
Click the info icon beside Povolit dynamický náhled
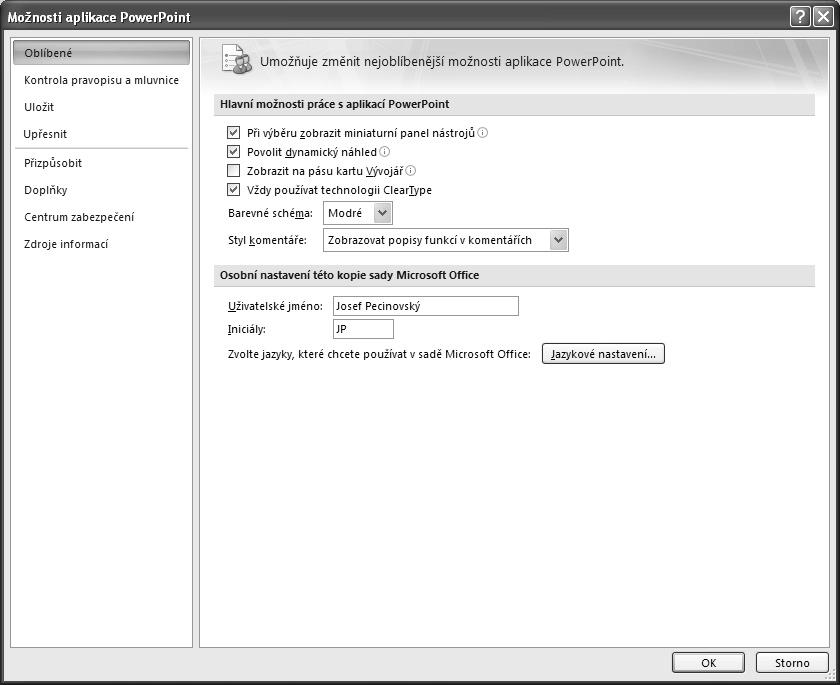click(x=384, y=152)
